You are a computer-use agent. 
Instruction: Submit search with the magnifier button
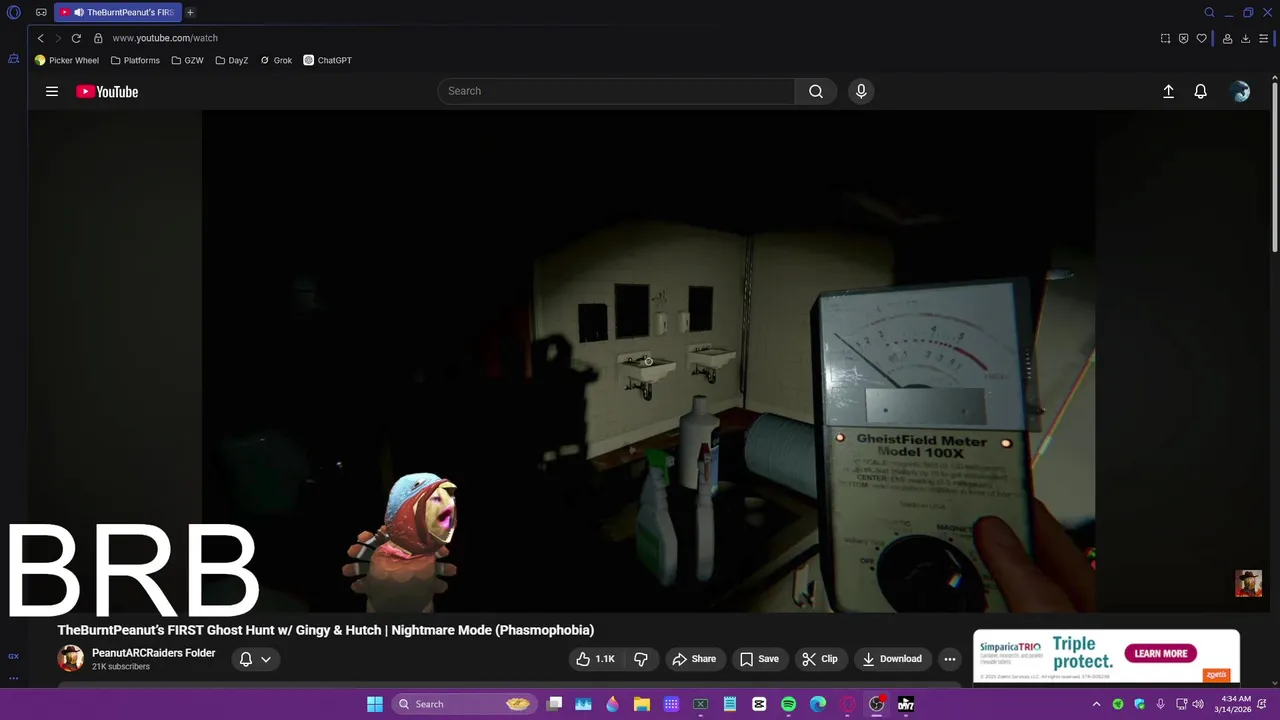pyautogui.click(x=816, y=91)
